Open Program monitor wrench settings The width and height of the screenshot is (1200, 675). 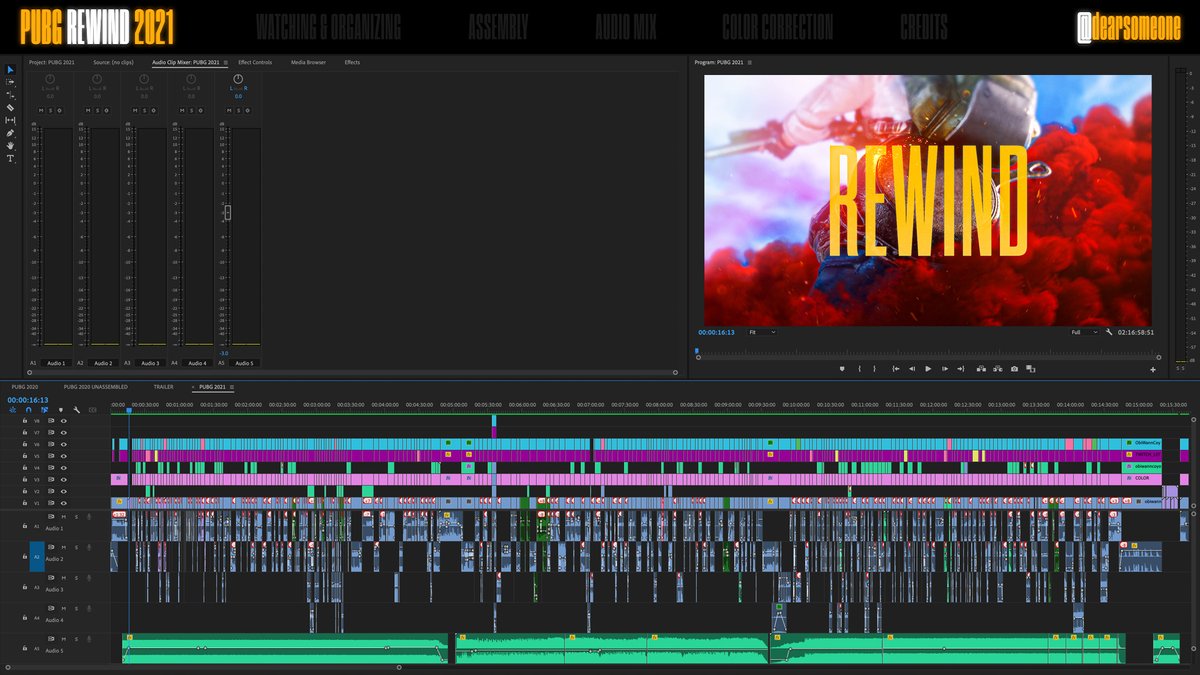(x=1109, y=332)
